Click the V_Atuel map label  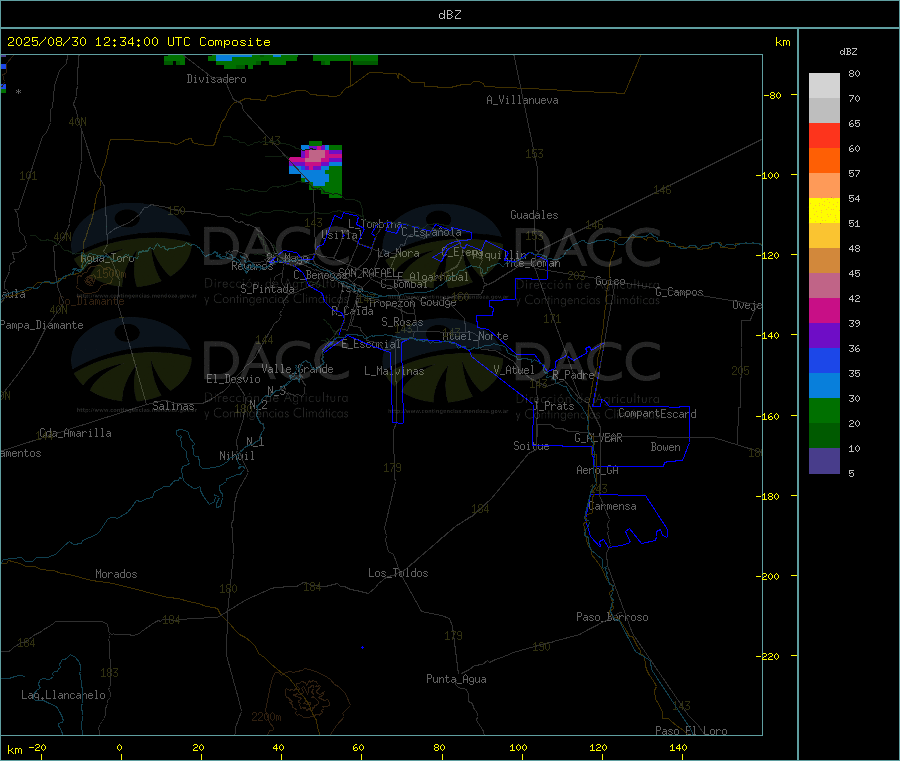[514, 370]
